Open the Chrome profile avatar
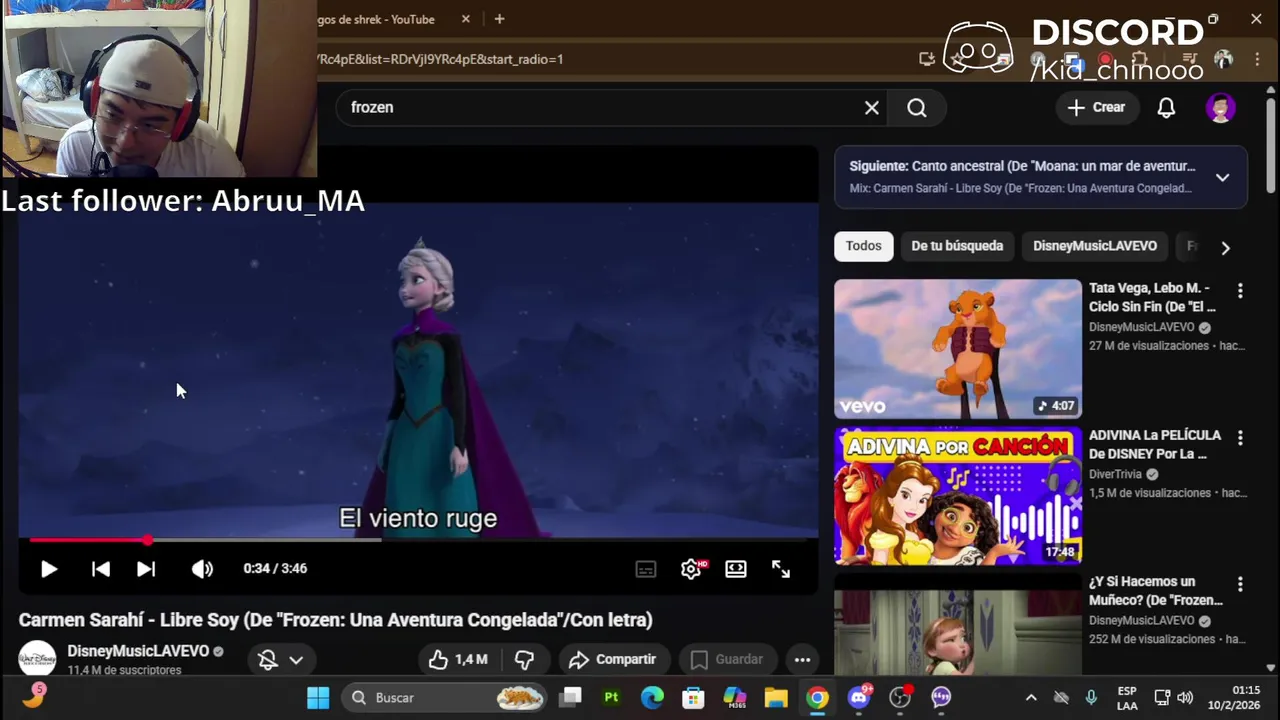 [1223, 59]
